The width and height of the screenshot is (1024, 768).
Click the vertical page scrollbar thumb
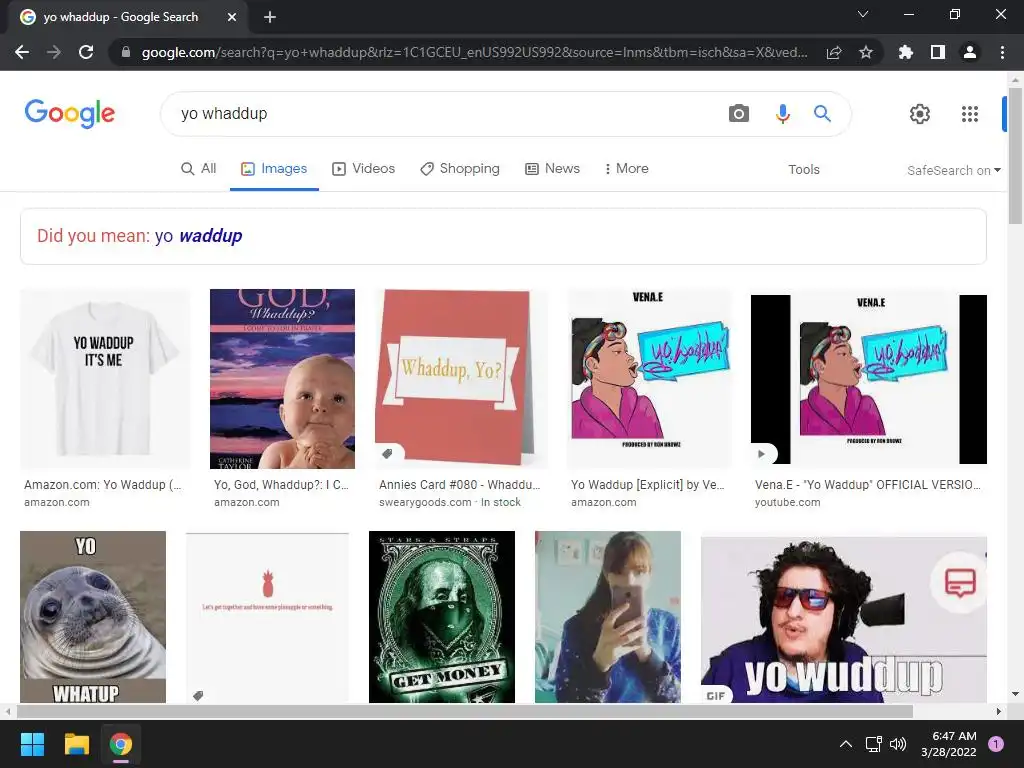click(1015, 155)
